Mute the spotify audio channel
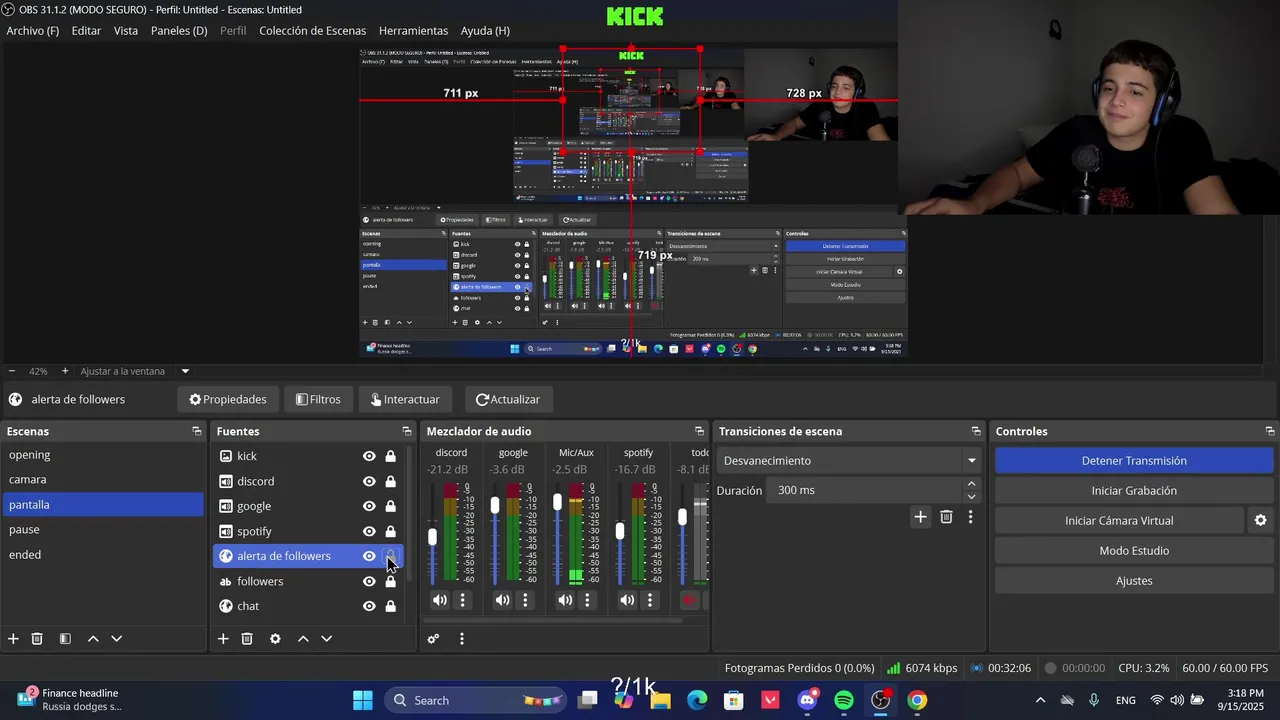The width and height of the screenshot is (1280, 720). tap(627, 600)
